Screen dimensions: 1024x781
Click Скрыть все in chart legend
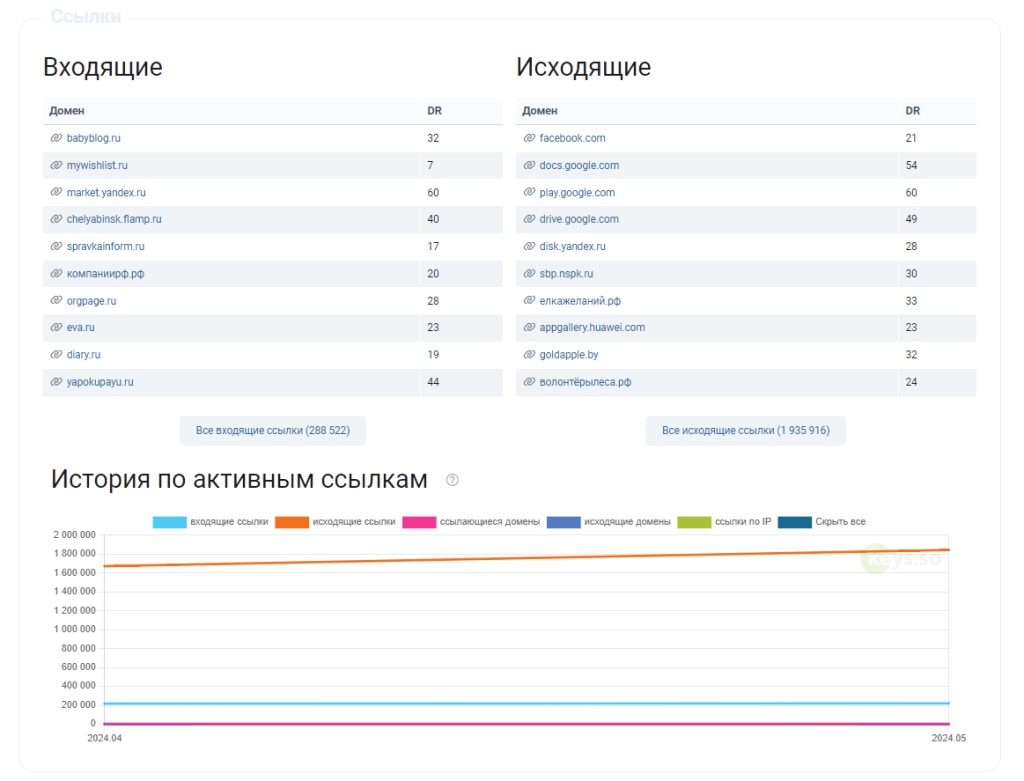(x=822, y=522)
